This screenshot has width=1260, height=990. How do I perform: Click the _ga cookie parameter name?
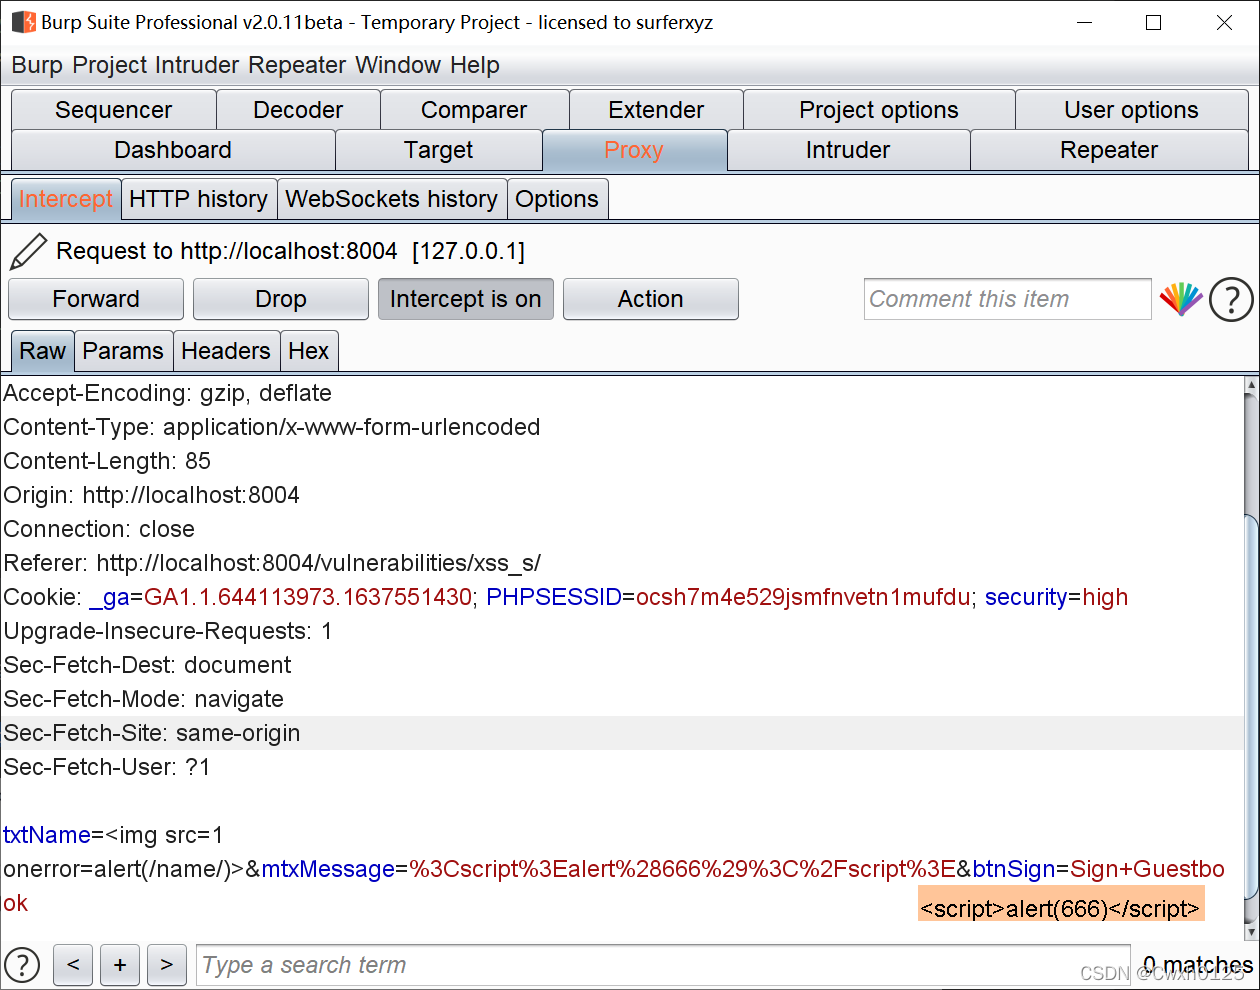click(x=110, y=597)
